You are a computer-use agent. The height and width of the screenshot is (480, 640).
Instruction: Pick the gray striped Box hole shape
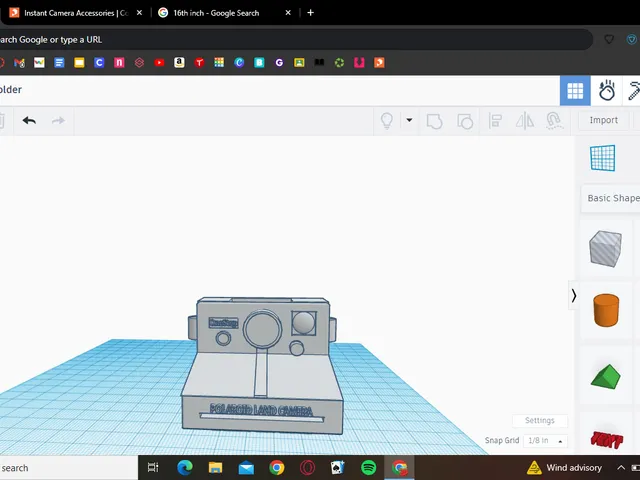coord(605,249)
